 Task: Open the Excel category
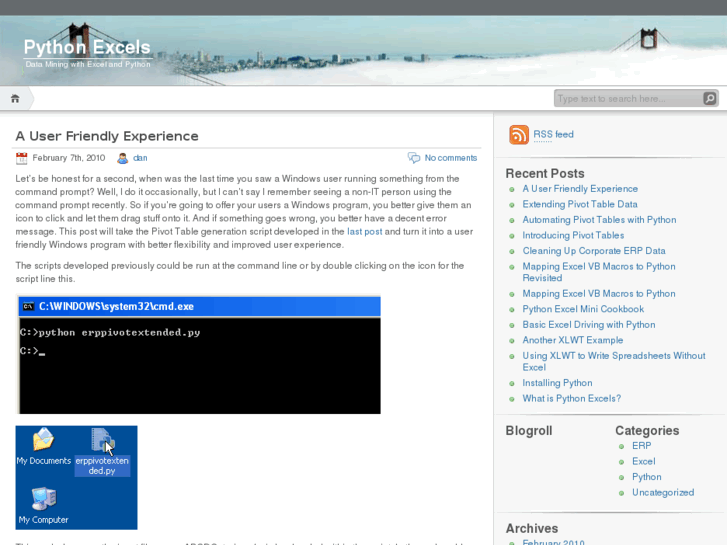[644, 462]
